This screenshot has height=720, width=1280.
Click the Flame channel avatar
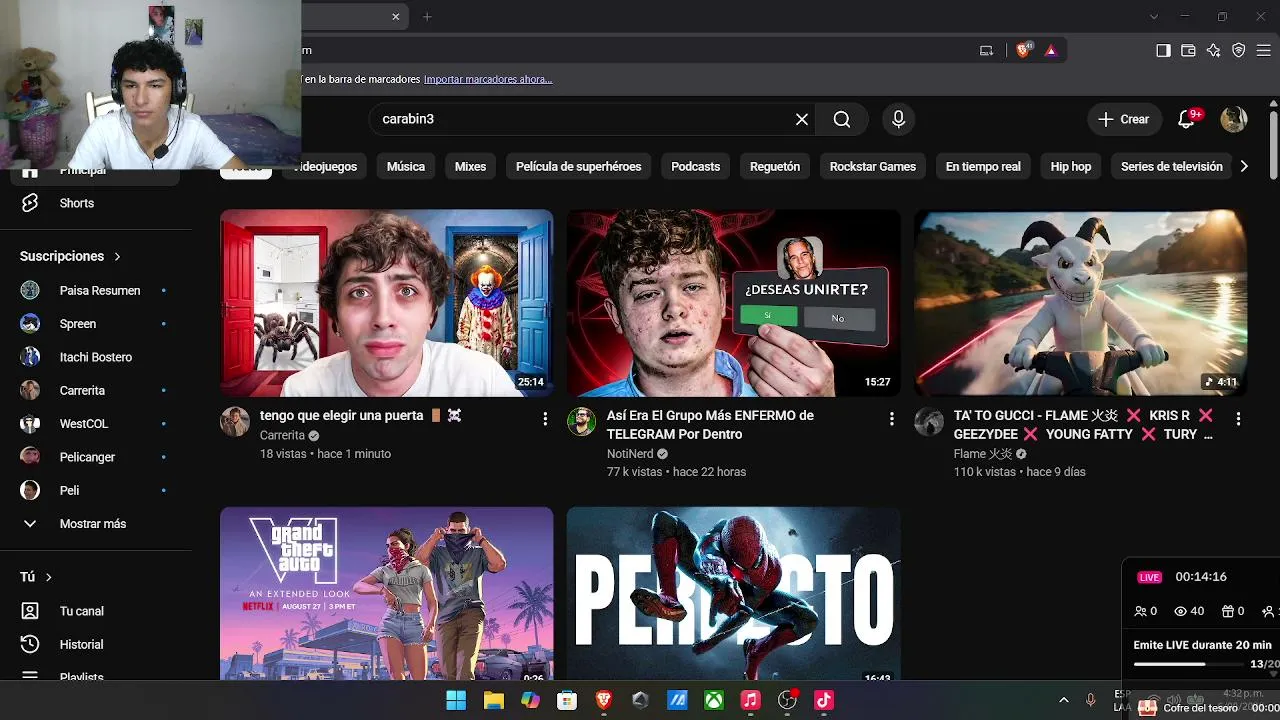929,422
